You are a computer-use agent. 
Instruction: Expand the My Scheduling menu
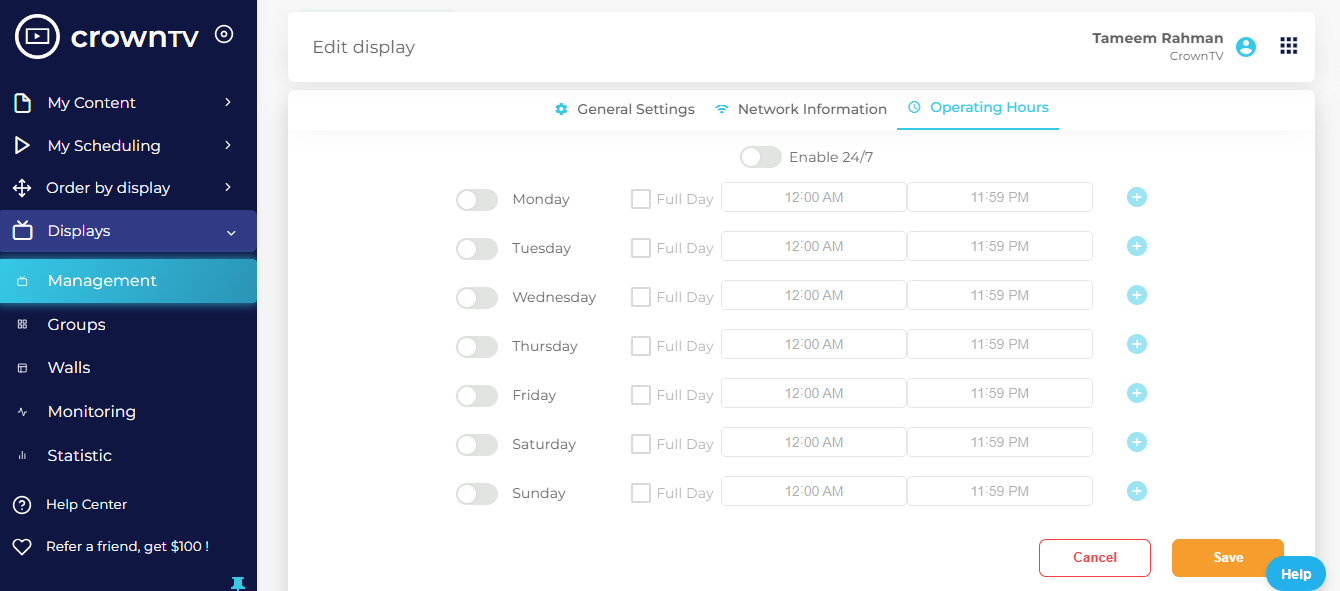[x=104, y=145]
